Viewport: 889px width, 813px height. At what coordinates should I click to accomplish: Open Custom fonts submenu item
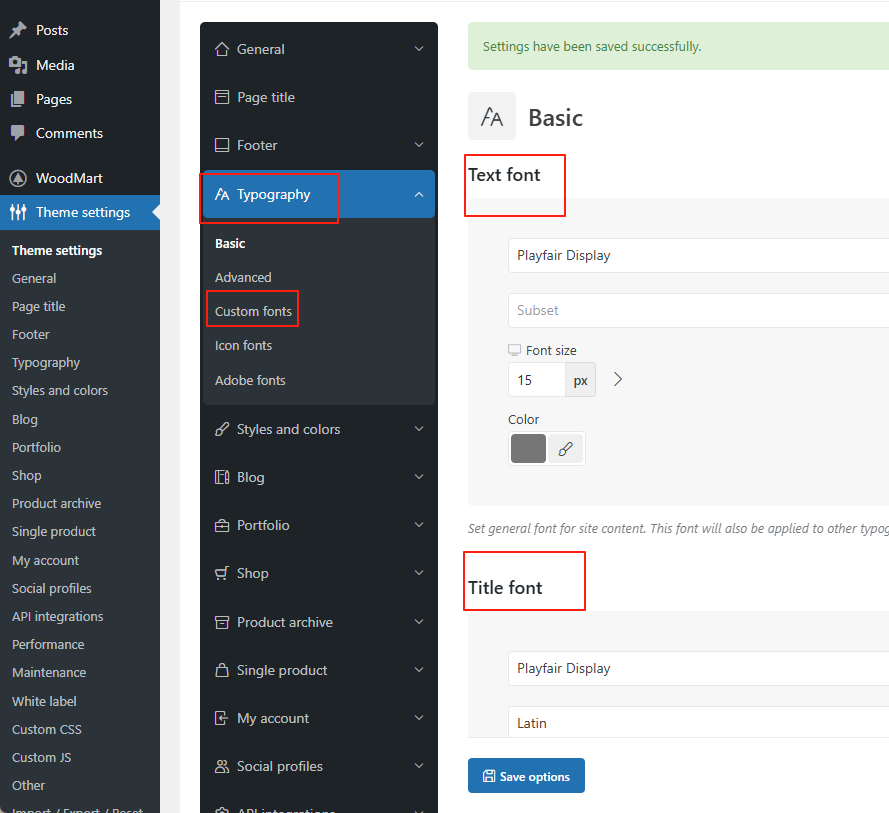(253, 311)
